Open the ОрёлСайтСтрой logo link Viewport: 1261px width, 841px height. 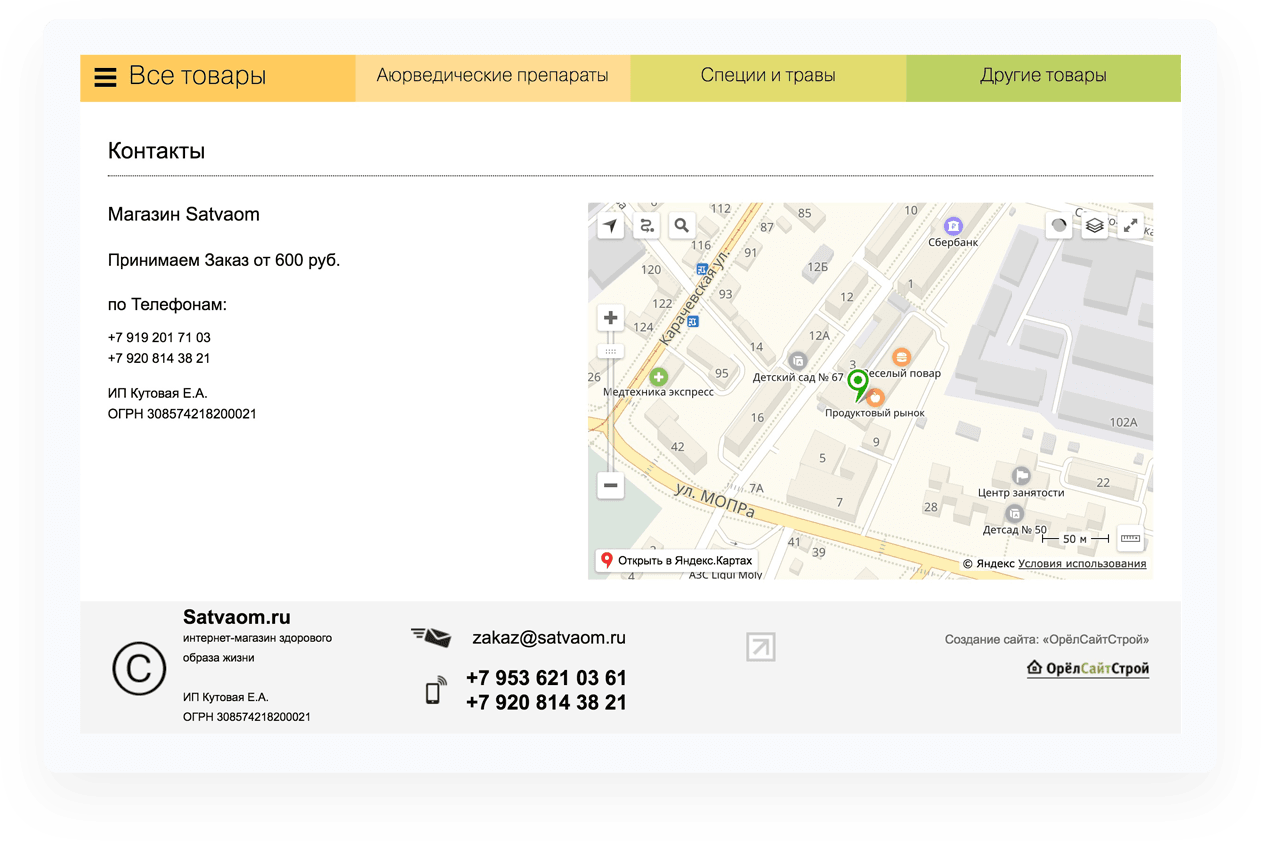click(x=1088, y=669)
